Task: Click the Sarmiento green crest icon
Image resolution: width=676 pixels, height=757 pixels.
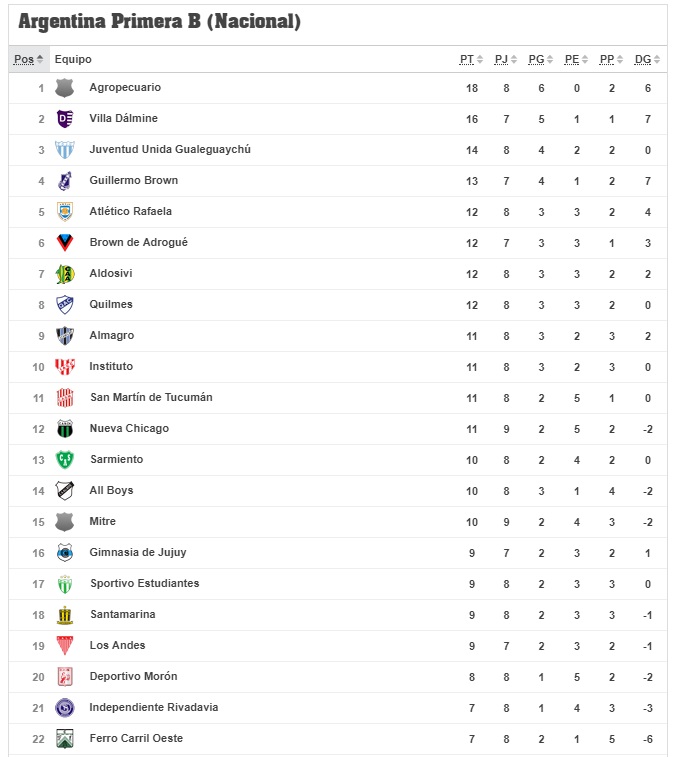Action: coord(65,460)
